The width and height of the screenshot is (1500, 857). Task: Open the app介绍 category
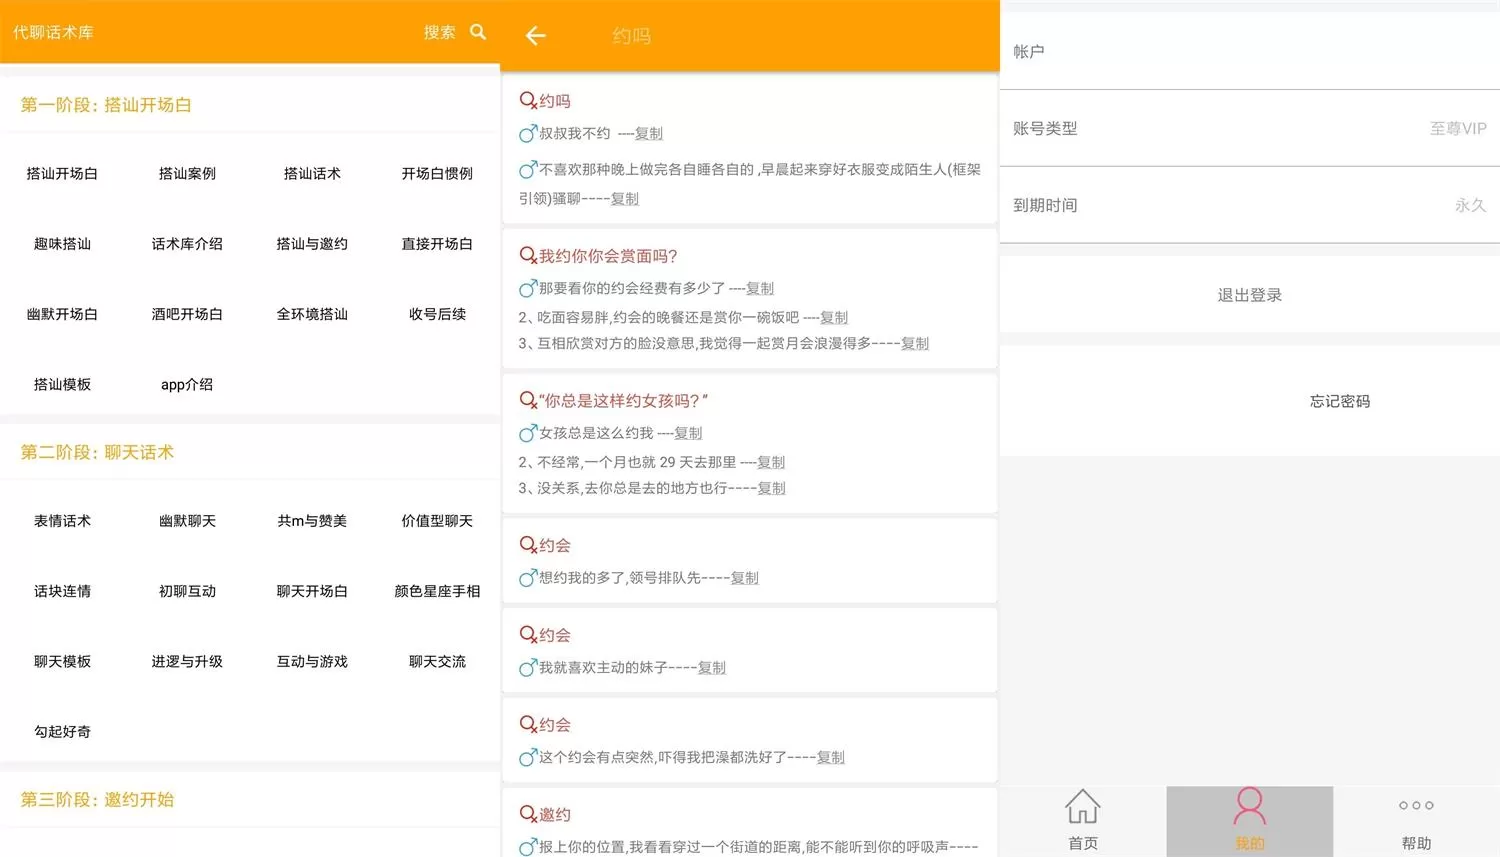pos(186,384)
